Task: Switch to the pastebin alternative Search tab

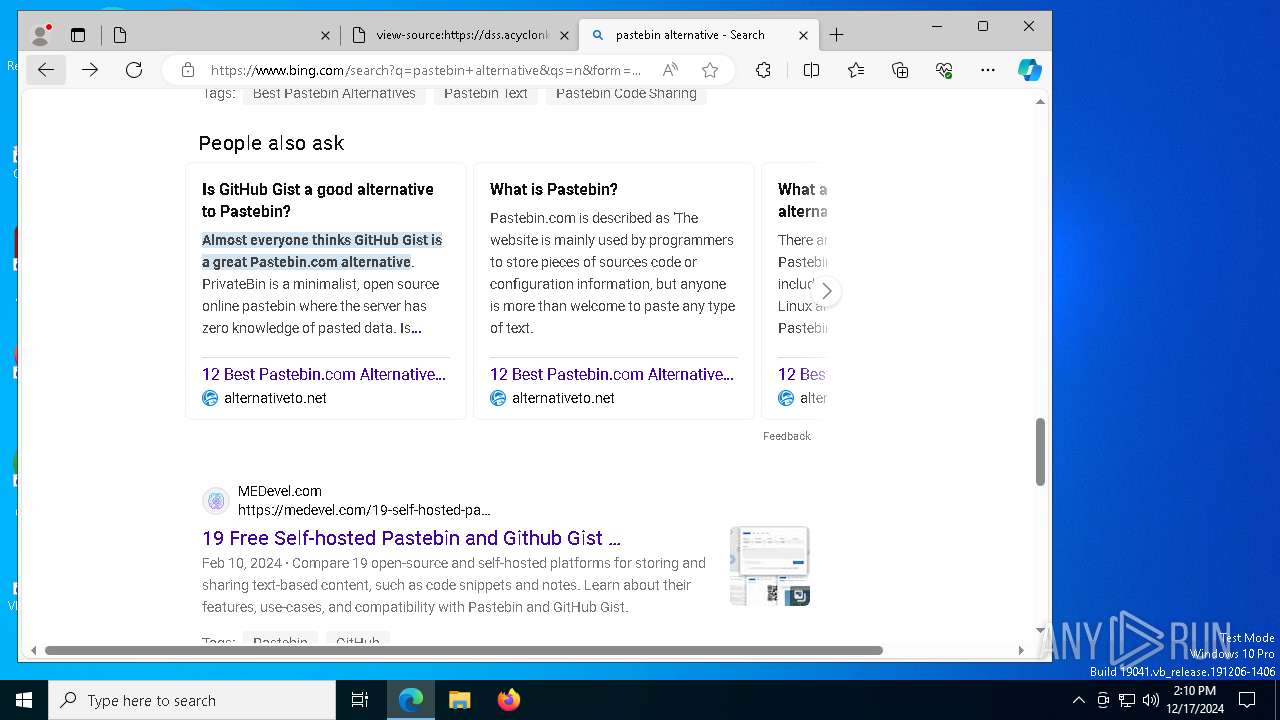Action: click(700, 35)
